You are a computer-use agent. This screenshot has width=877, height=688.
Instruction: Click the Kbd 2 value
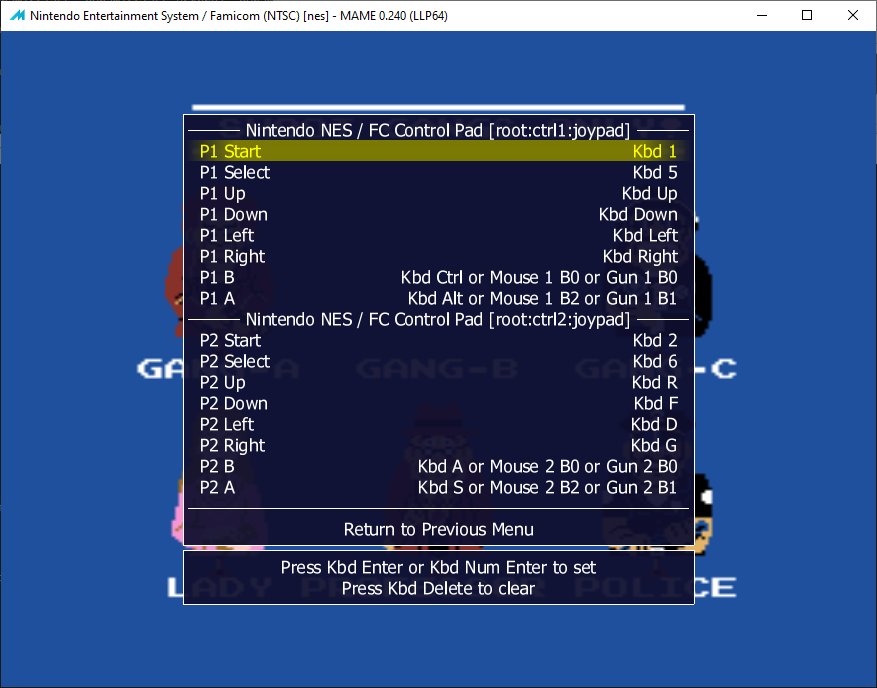[x=654, y=340]
